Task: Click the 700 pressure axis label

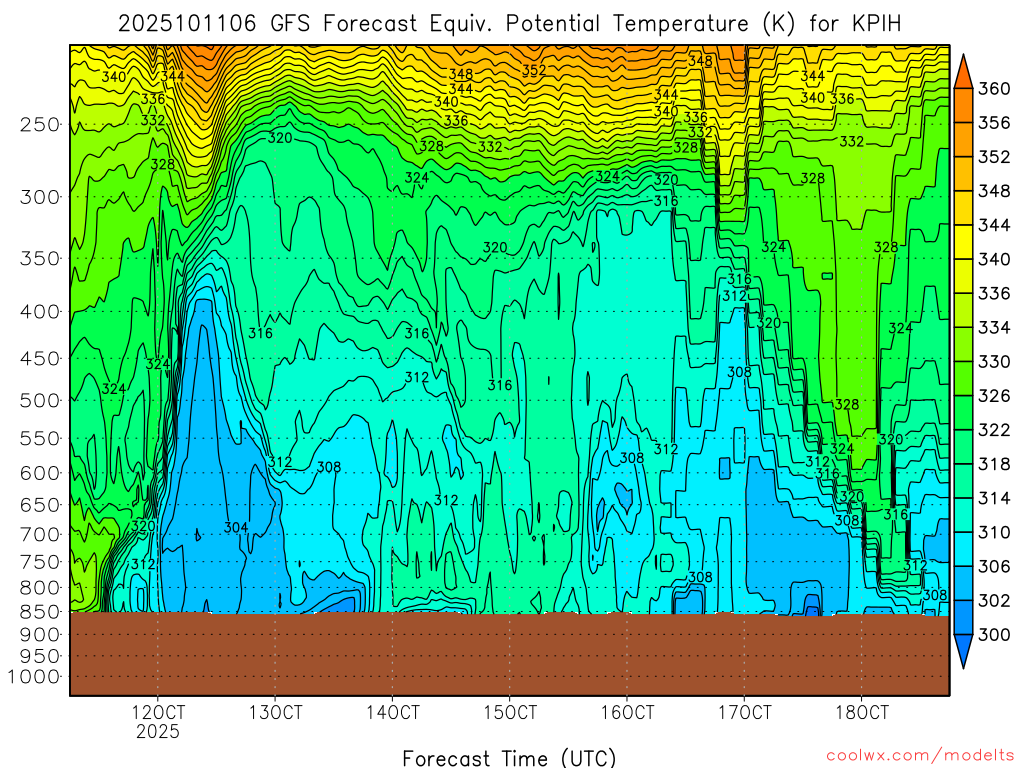Action: (x=40, y=534)
